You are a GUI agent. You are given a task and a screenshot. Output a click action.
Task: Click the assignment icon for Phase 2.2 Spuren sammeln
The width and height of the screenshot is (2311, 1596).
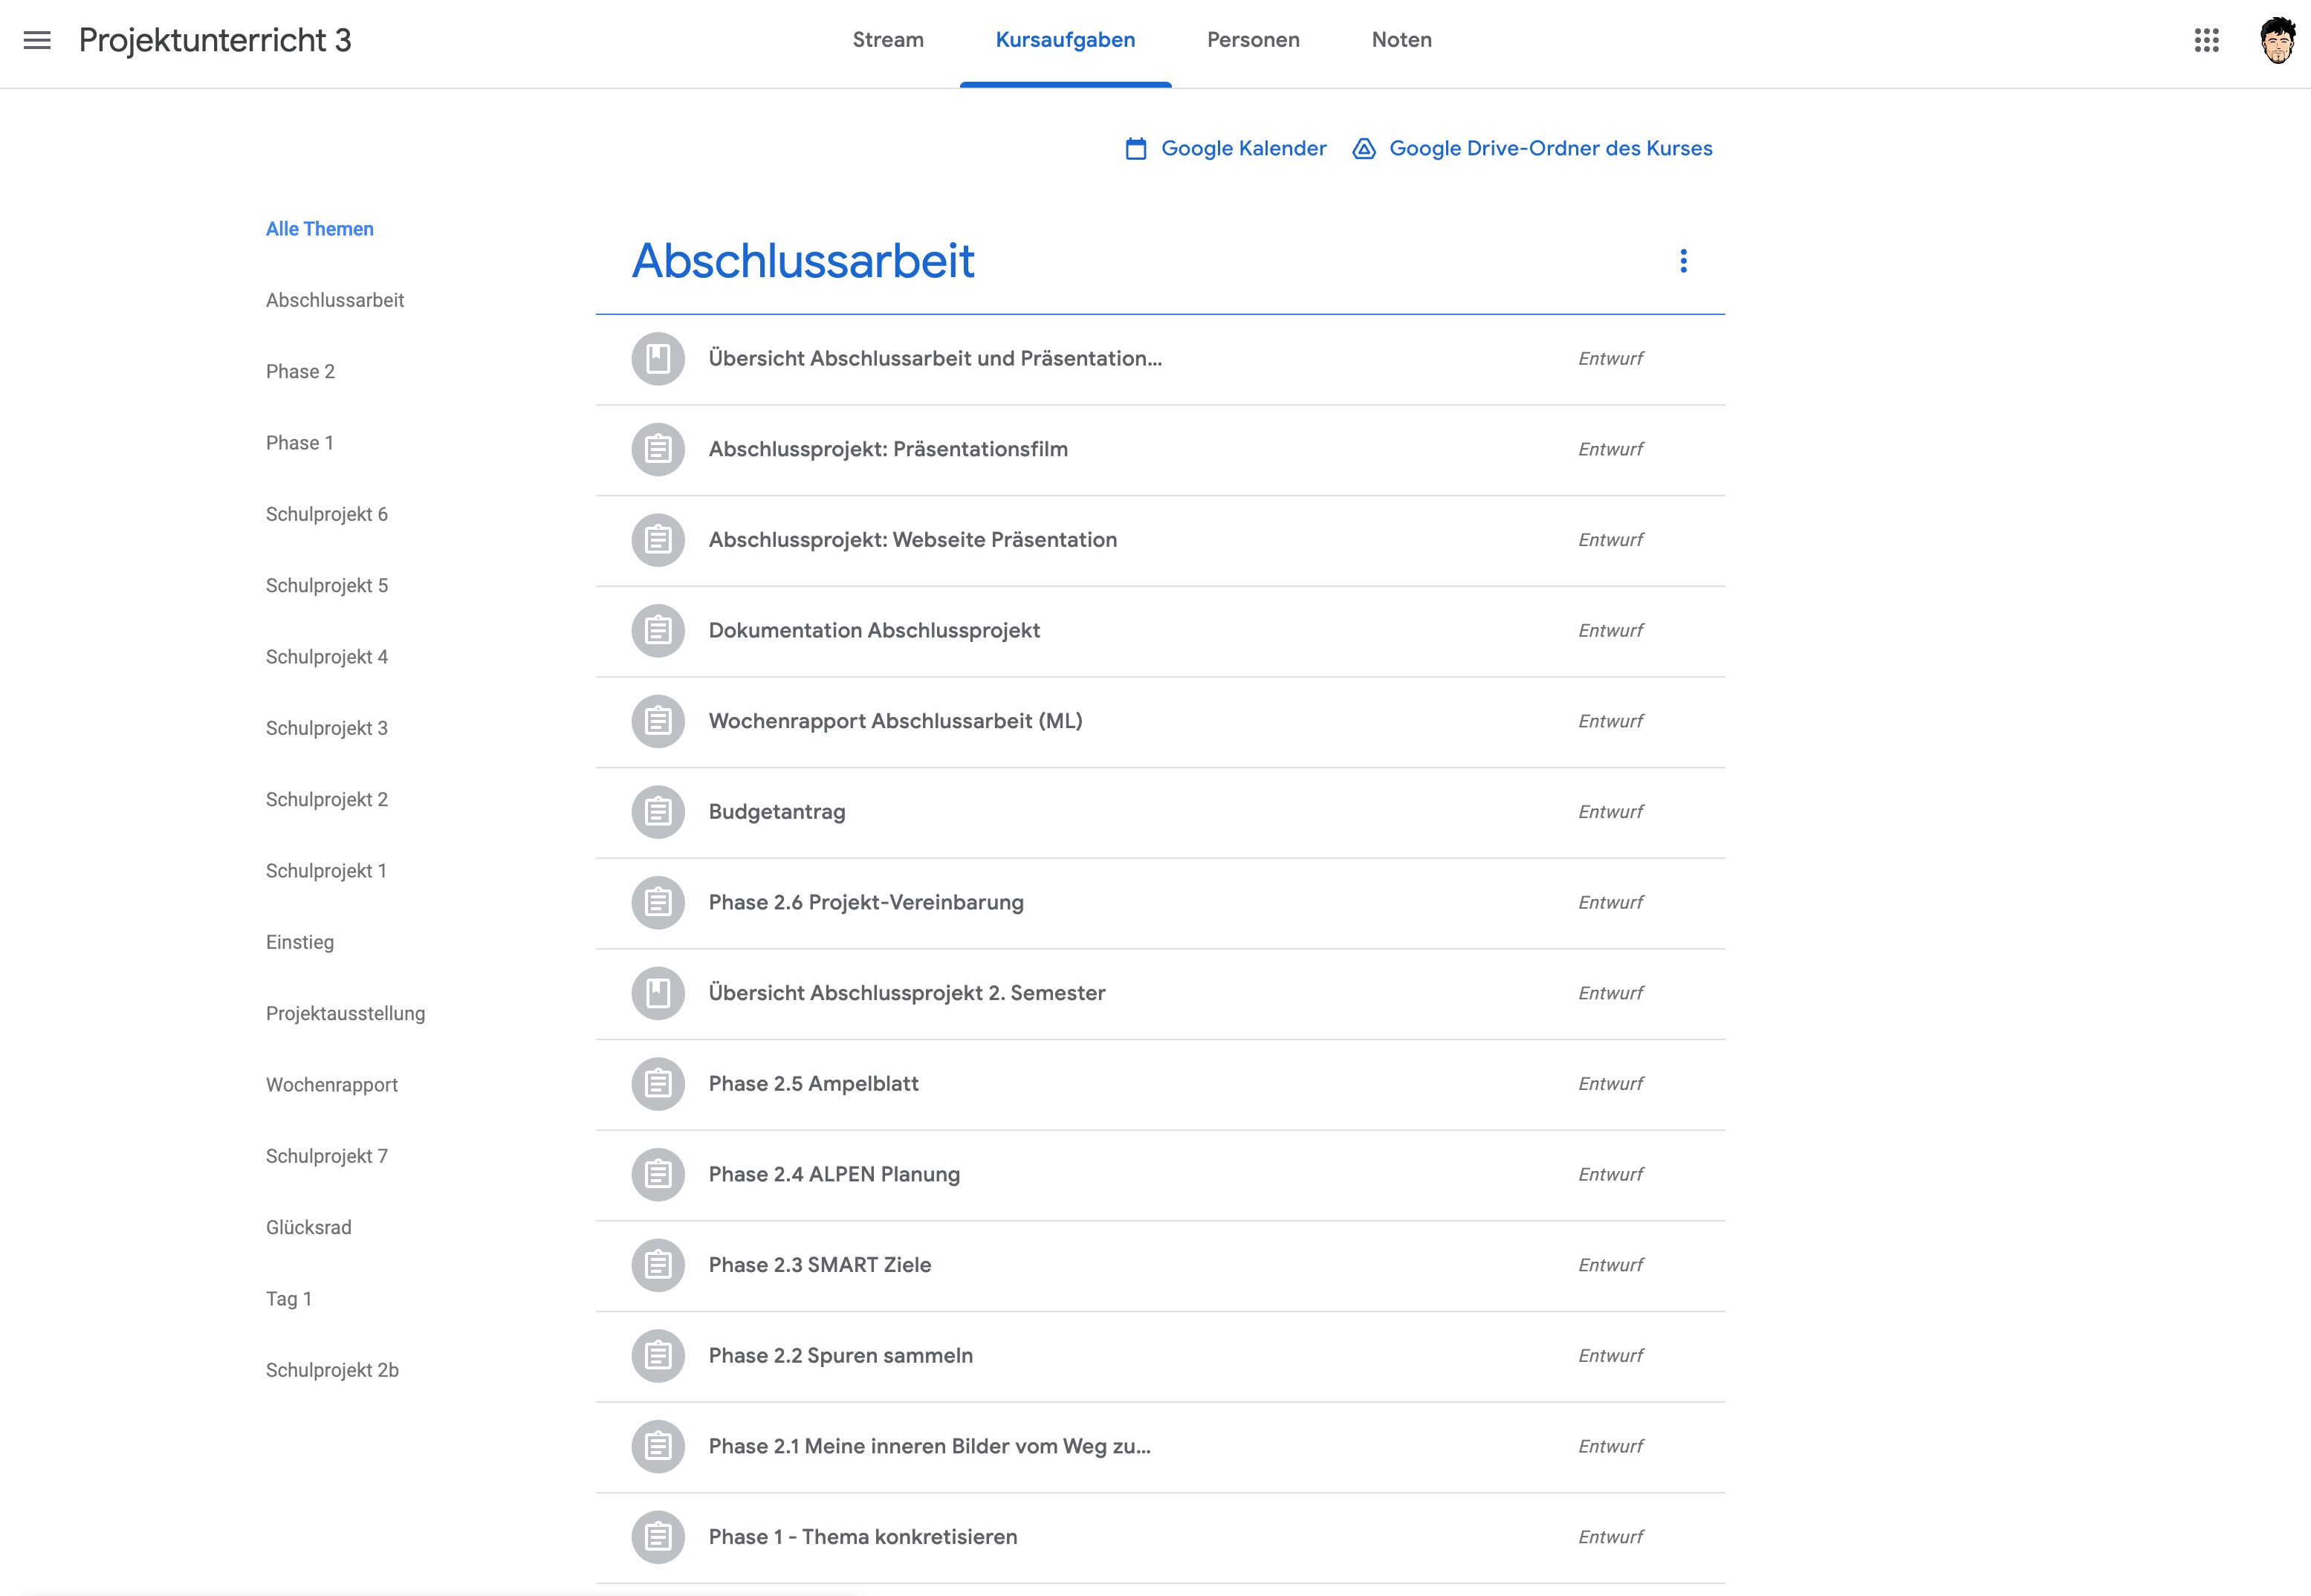click(x=658, y=1356)
